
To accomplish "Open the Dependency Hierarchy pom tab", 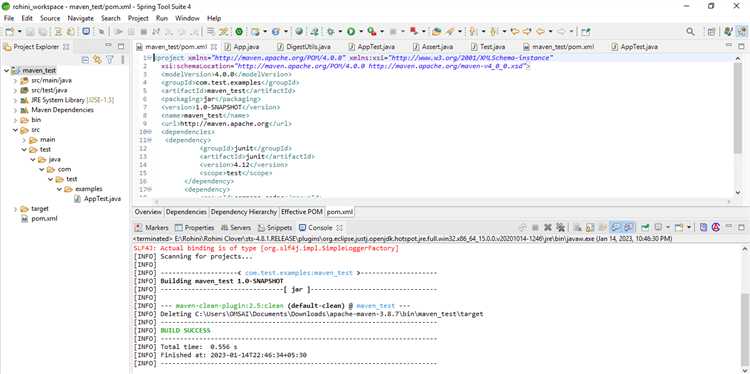I will pyautogui.click(x=243, y=212).
